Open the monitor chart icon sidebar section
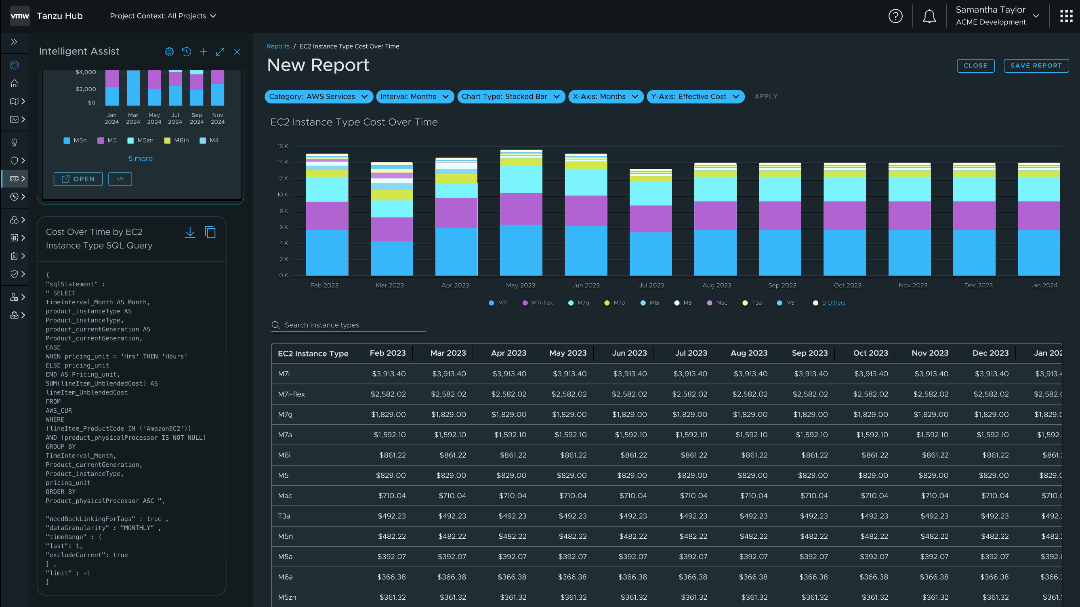 14,119
